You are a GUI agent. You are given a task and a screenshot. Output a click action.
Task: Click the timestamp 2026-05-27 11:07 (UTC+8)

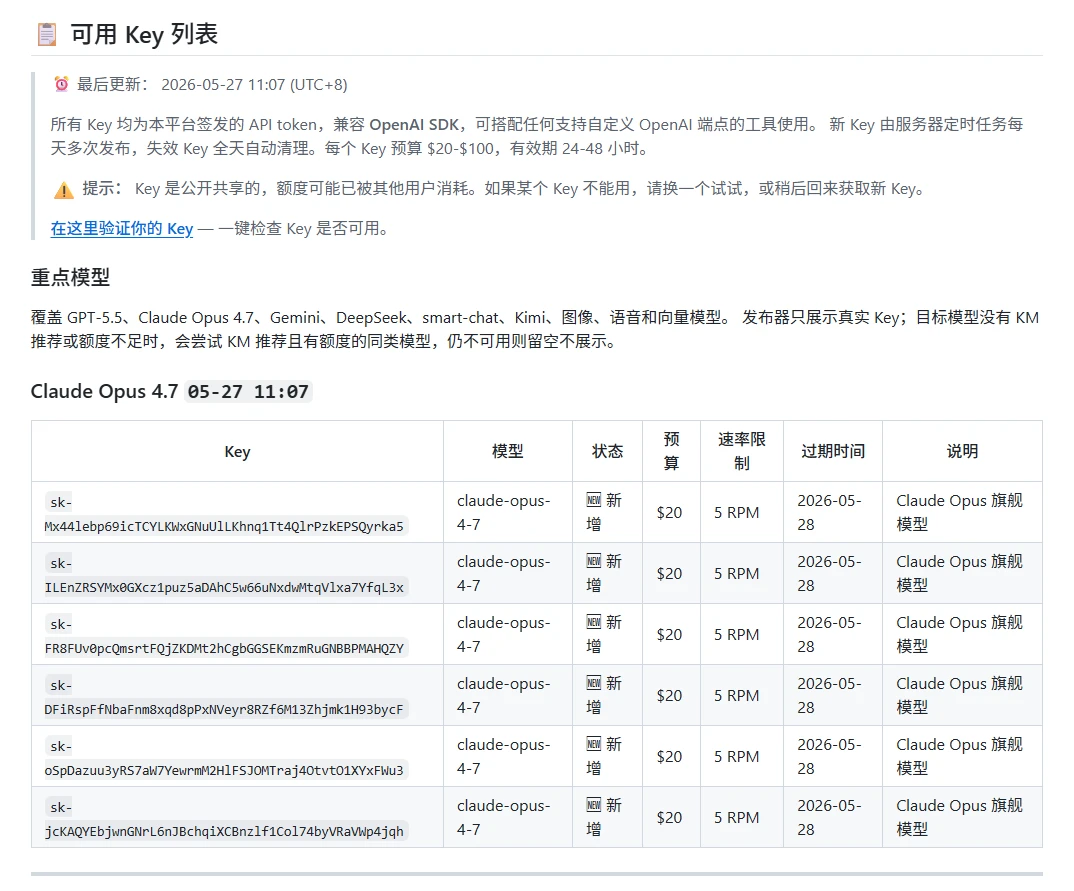tap(254, 84)
